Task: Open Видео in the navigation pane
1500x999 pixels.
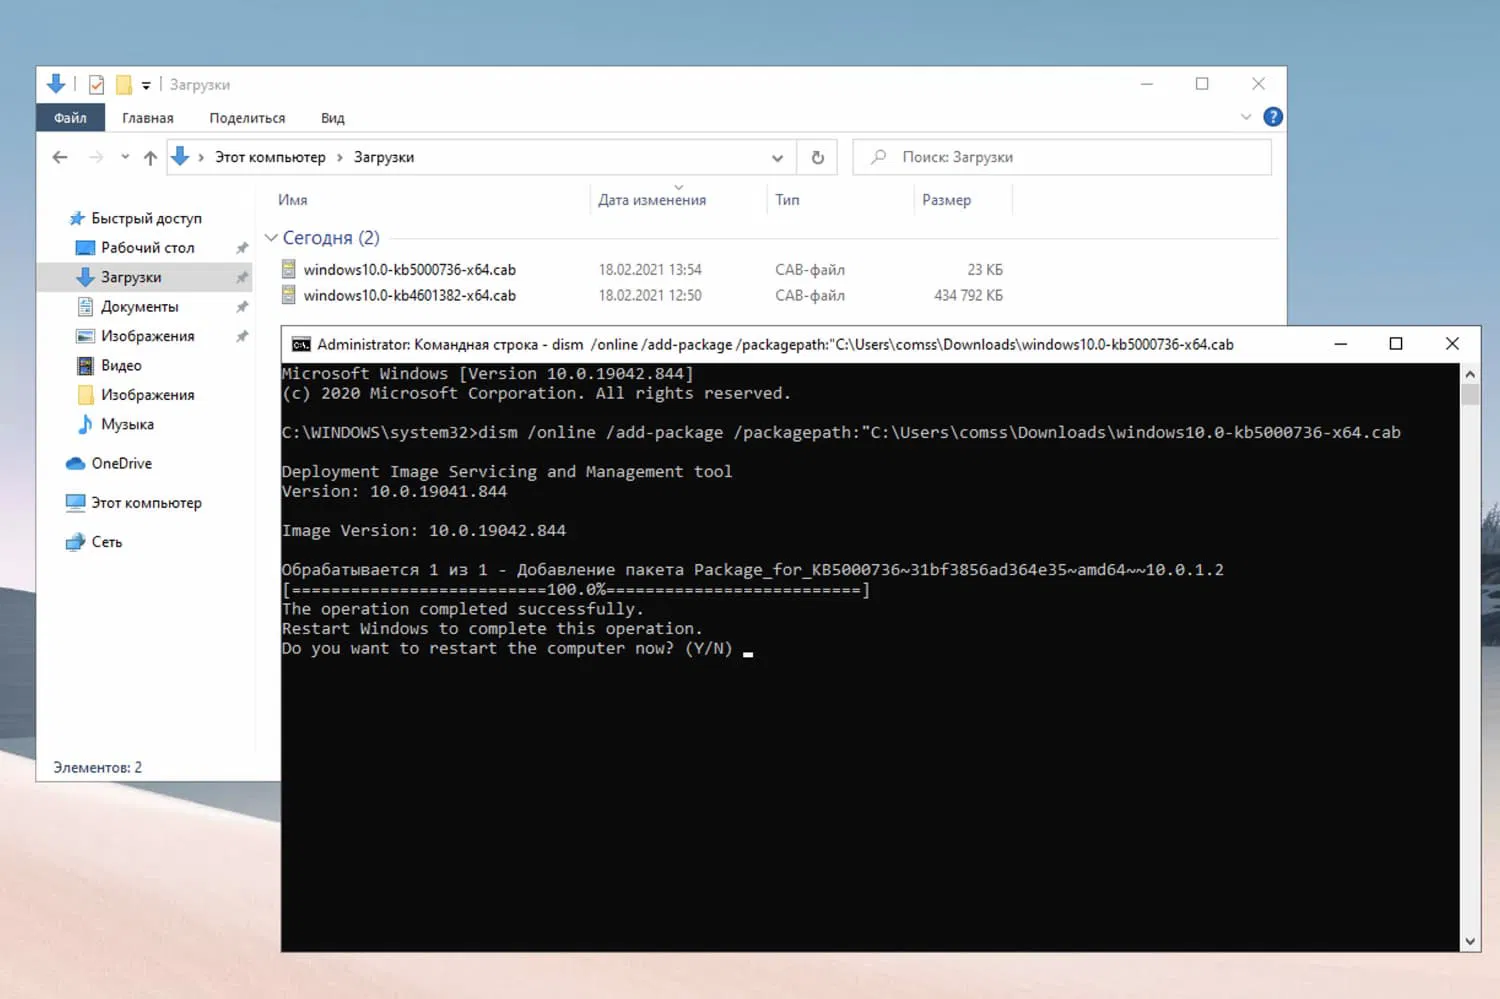Action: pos(121,366)
